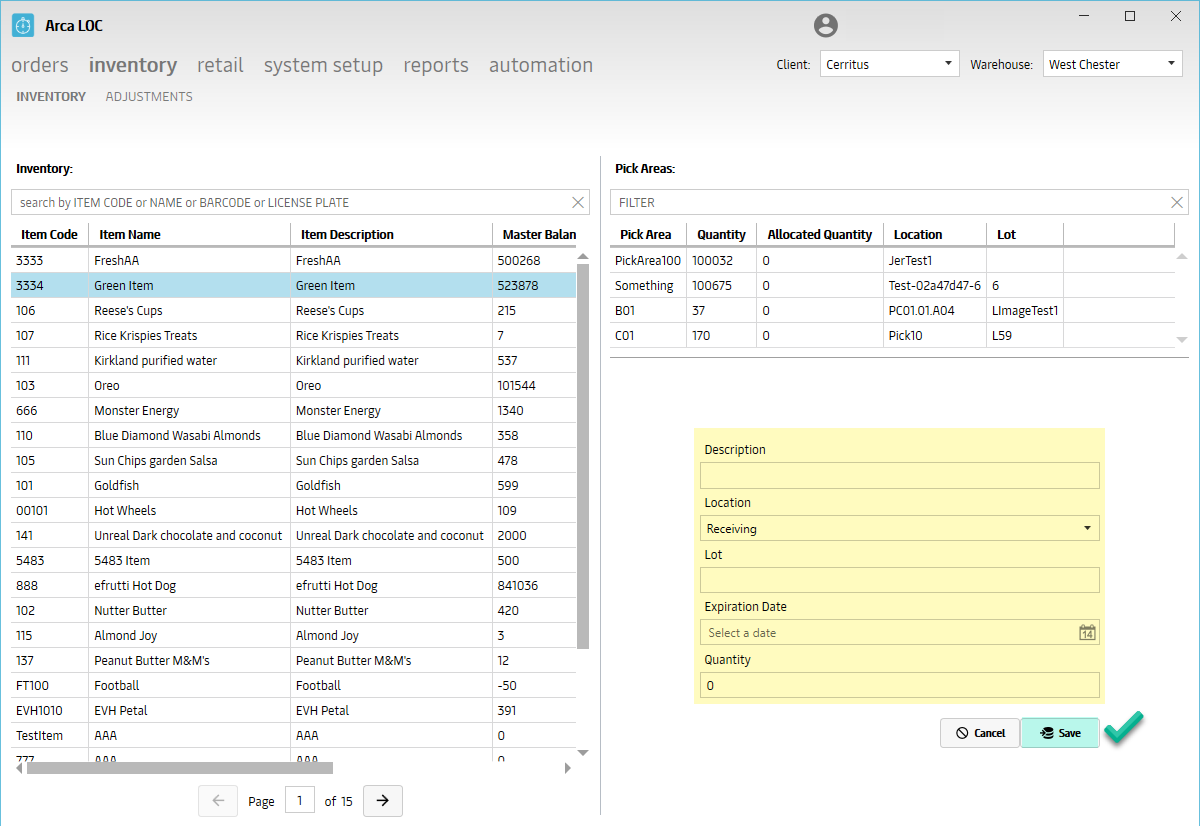Select the Goldfish inventory row

[x=294, y=485]
